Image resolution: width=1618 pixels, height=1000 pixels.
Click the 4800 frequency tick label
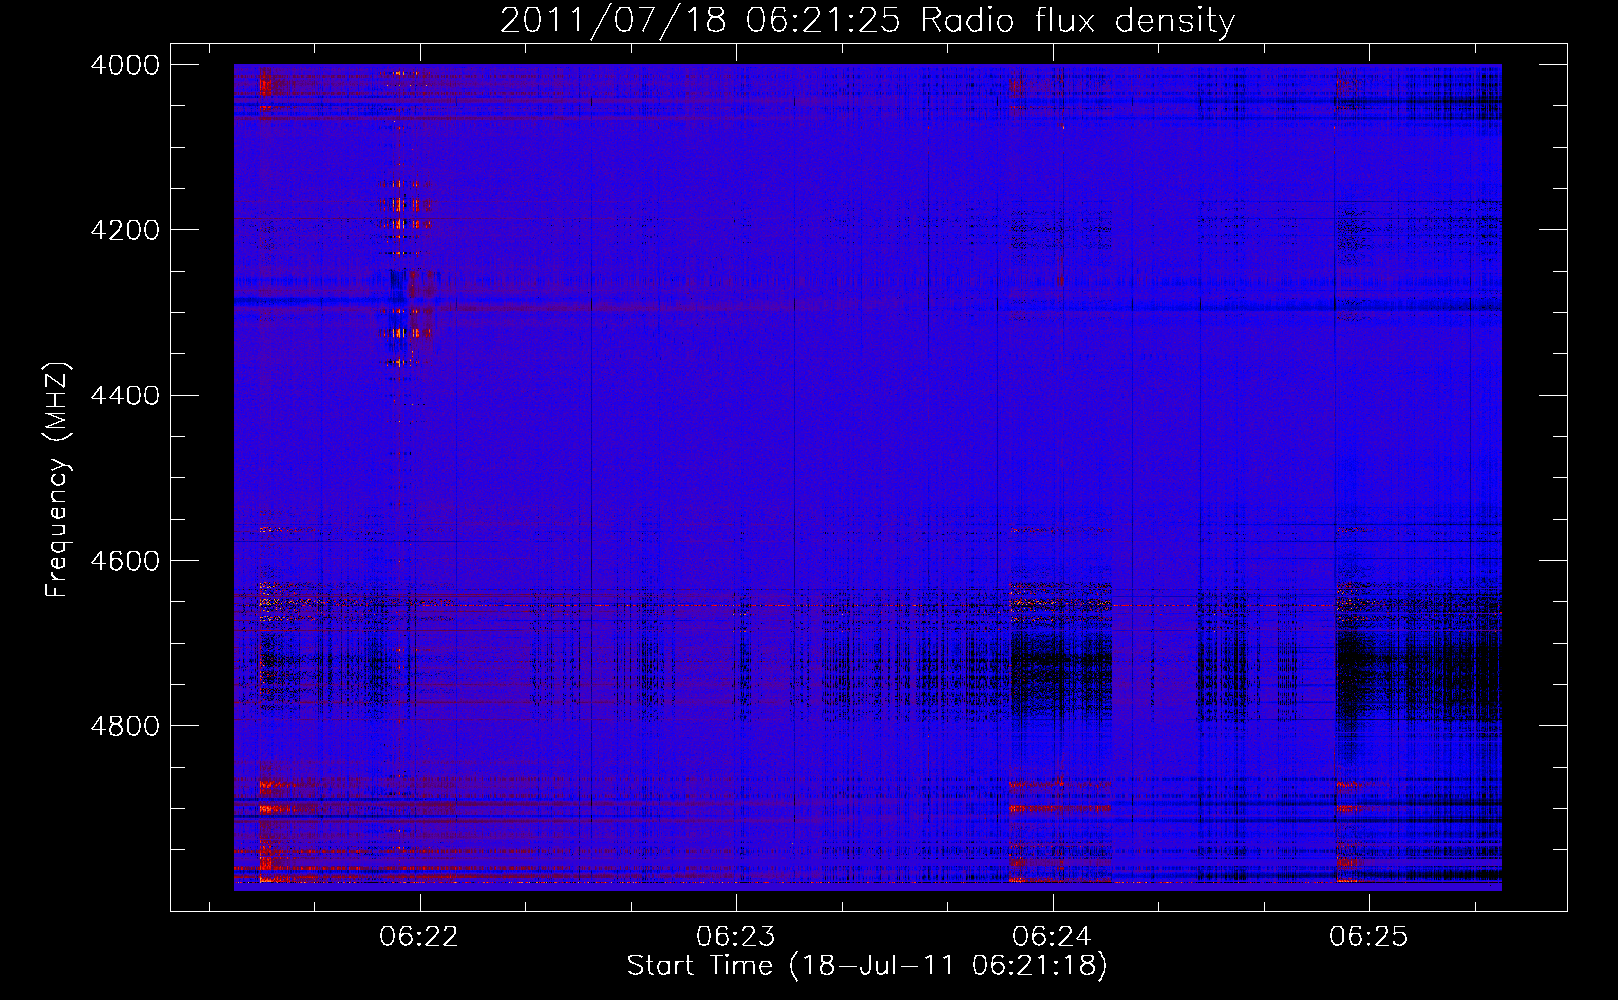125,726
